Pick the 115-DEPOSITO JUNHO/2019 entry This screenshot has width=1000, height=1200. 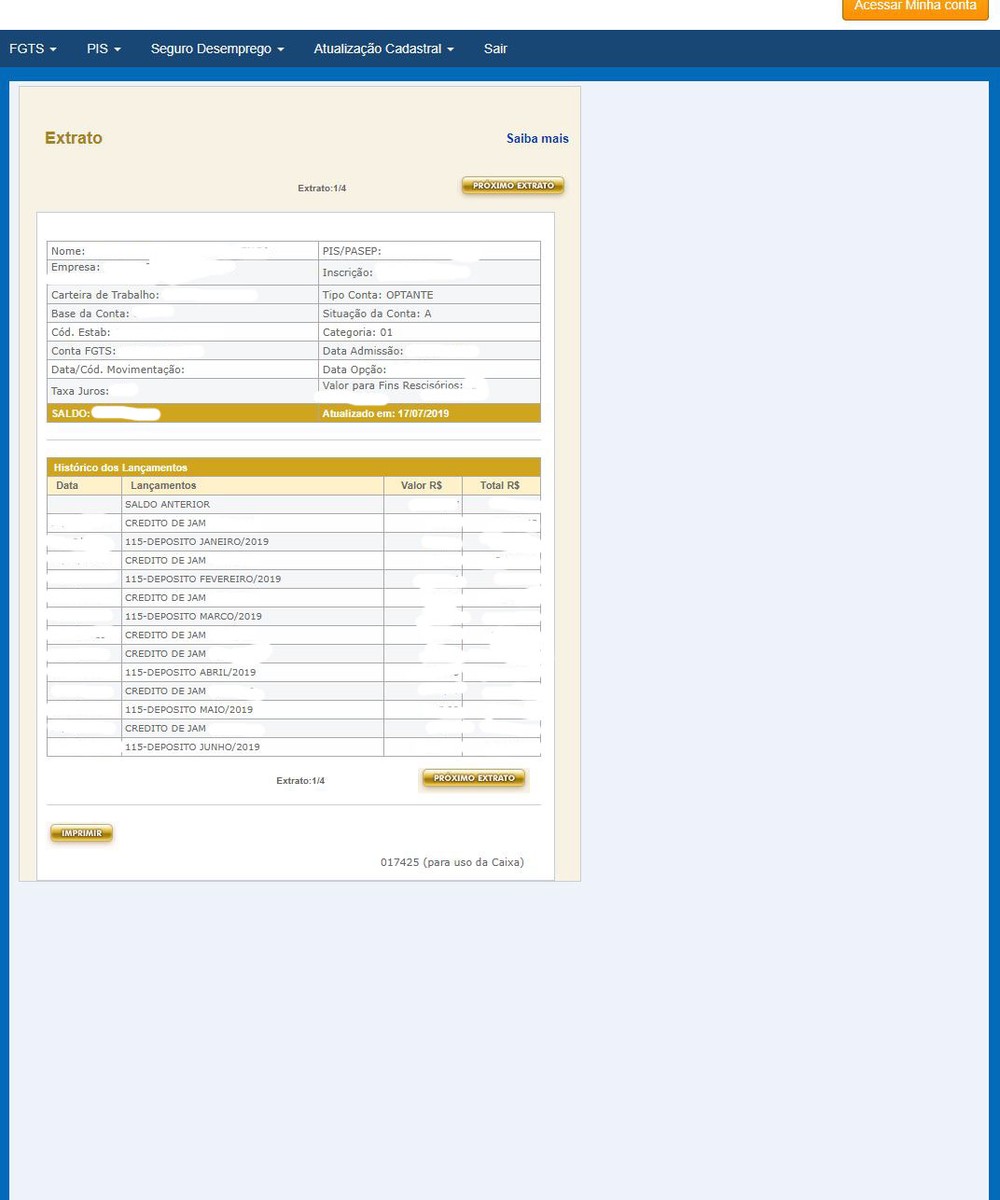(x=192, y=747)
